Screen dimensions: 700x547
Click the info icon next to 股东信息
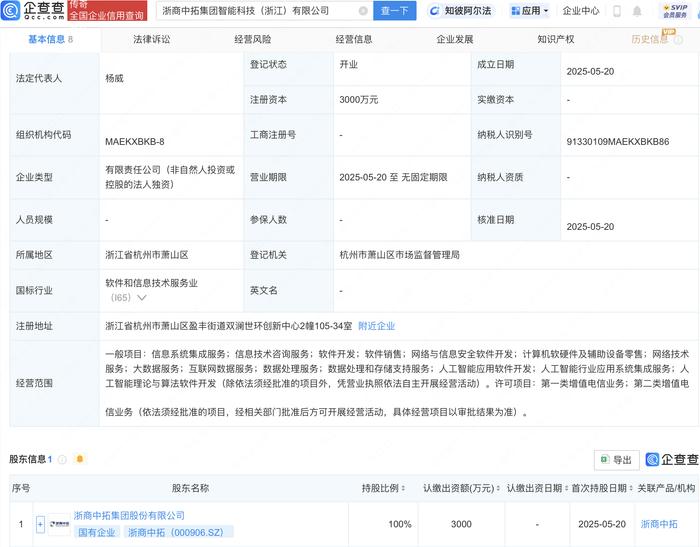tap(62, 459)
